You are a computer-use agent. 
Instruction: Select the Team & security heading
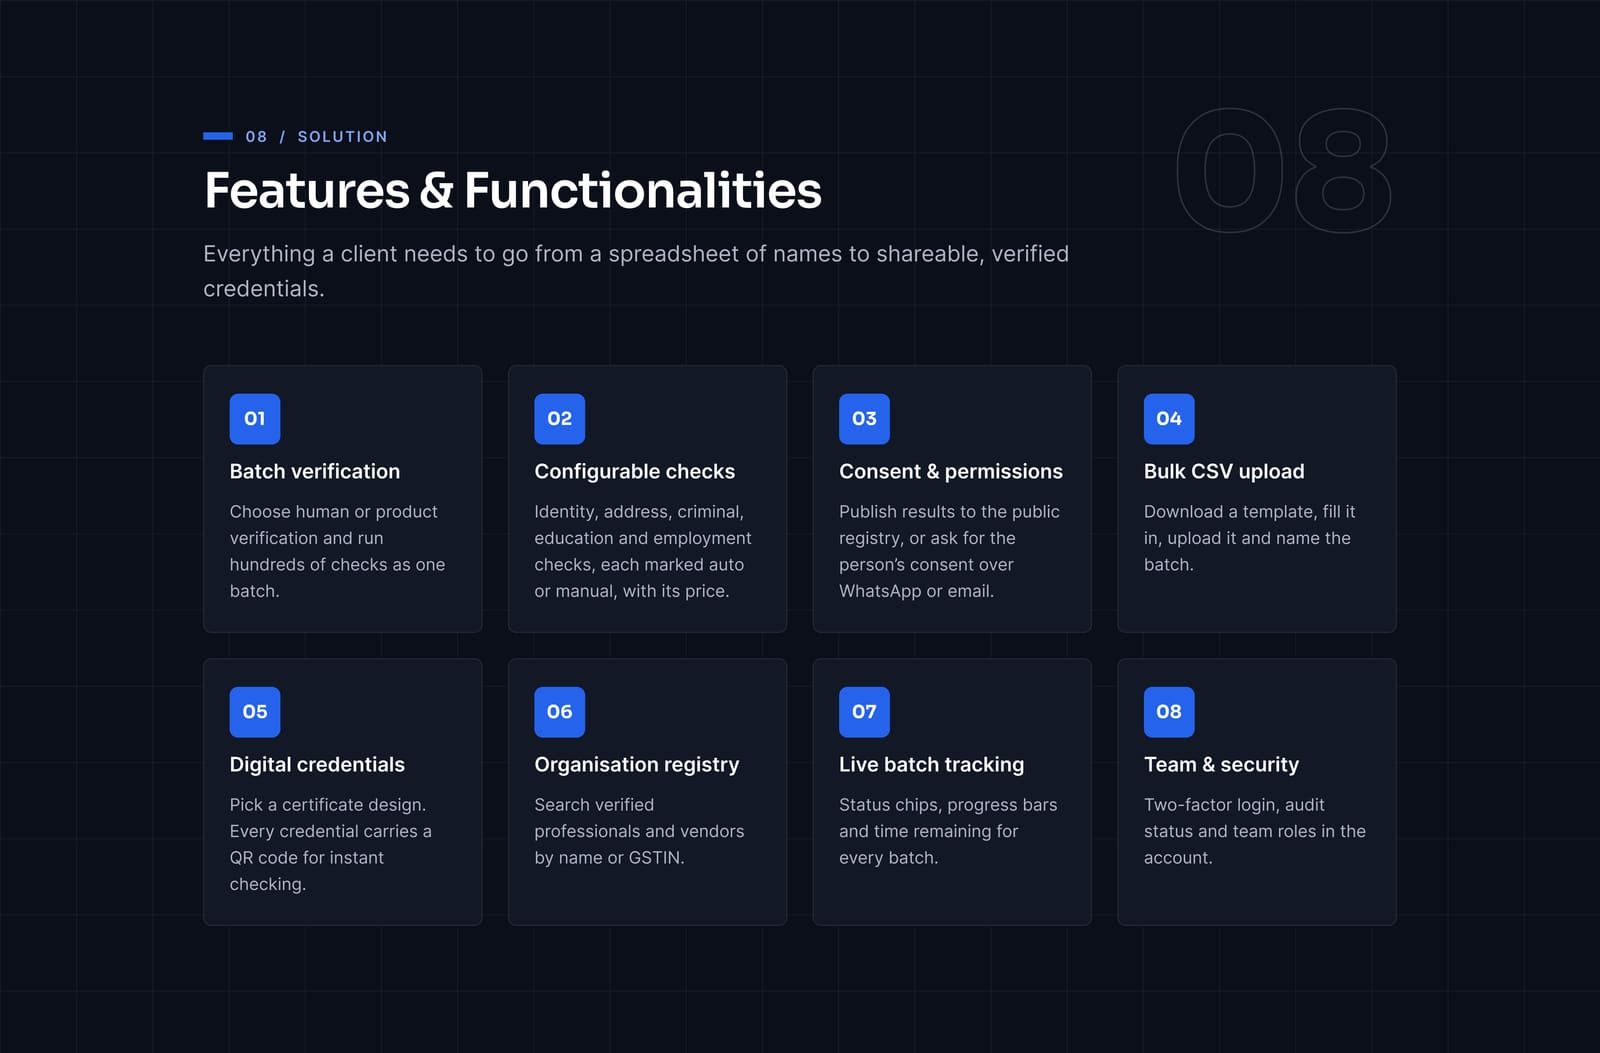[x=1221, y=764]
